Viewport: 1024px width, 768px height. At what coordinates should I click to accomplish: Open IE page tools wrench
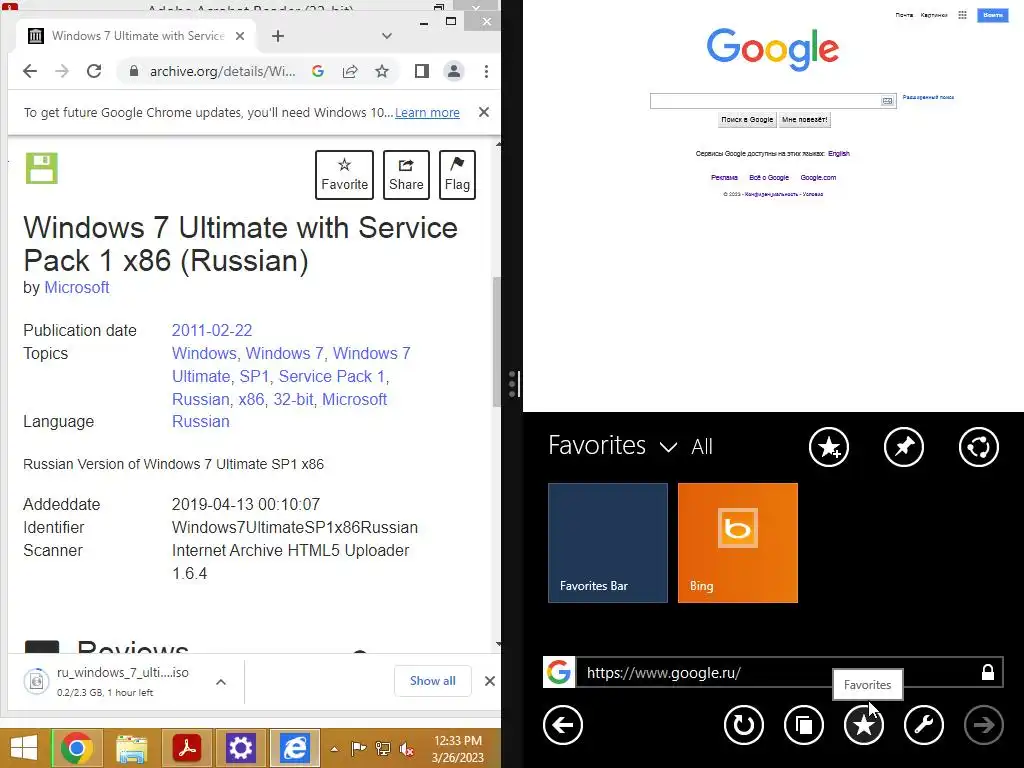pos(924,725)
